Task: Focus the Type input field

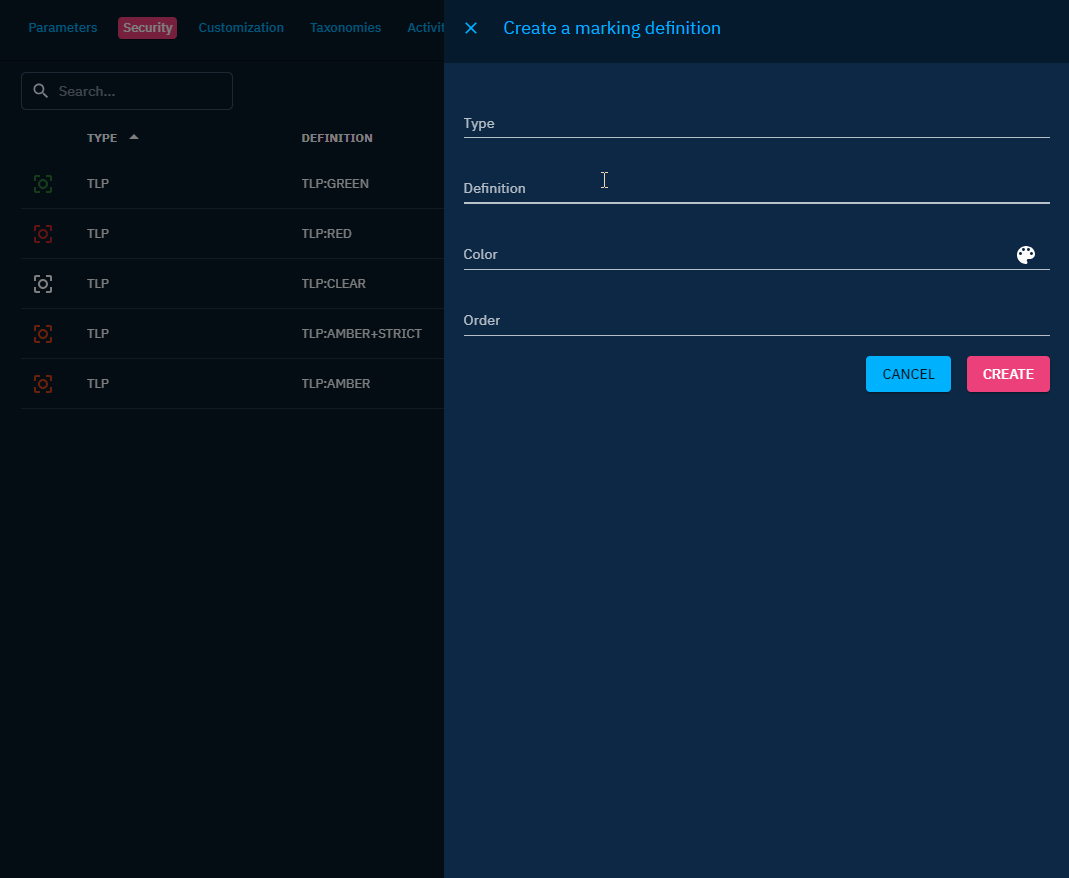Action: click(756, 124)
